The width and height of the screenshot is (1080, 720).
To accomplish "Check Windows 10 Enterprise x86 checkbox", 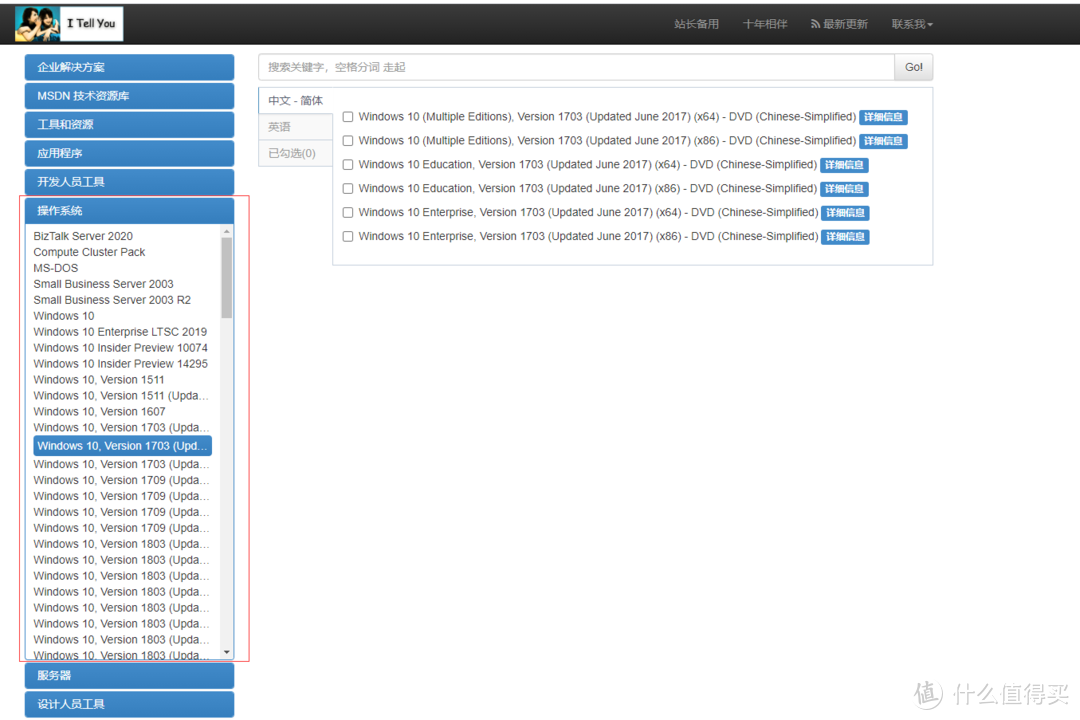I will (x=347, y=236).
